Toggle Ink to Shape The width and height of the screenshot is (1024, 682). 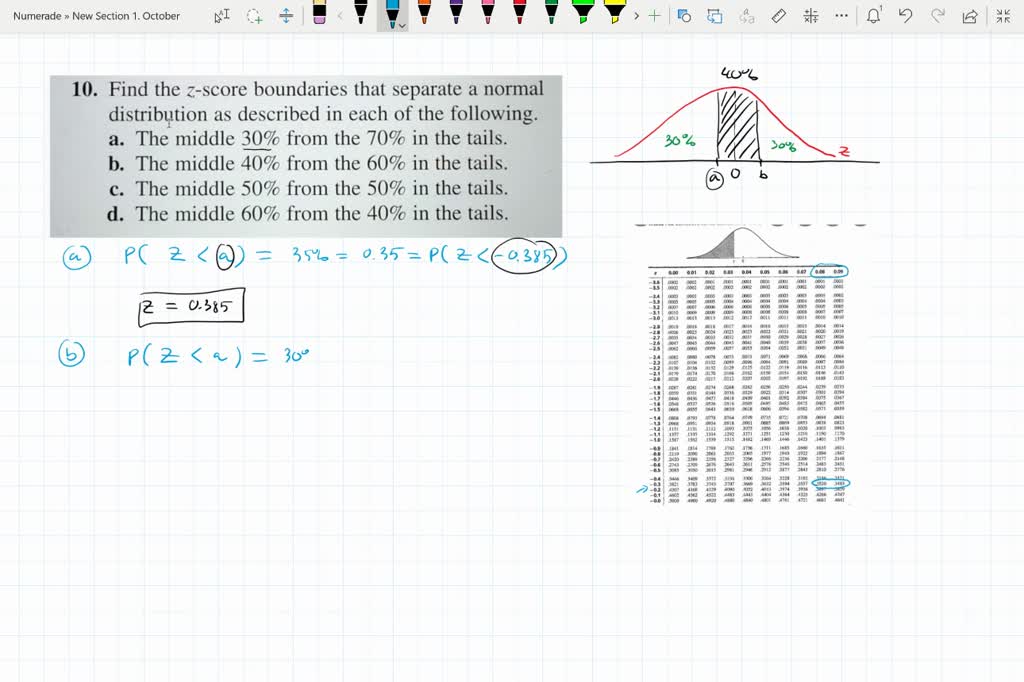pos(715,16)
